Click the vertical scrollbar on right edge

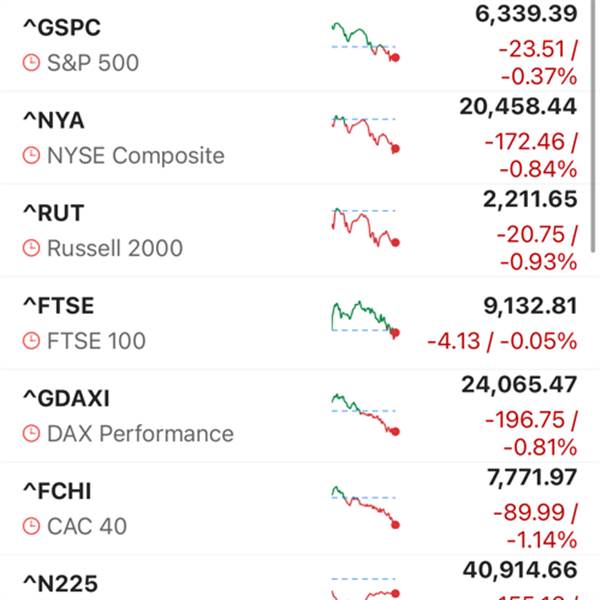click(593, 126)
